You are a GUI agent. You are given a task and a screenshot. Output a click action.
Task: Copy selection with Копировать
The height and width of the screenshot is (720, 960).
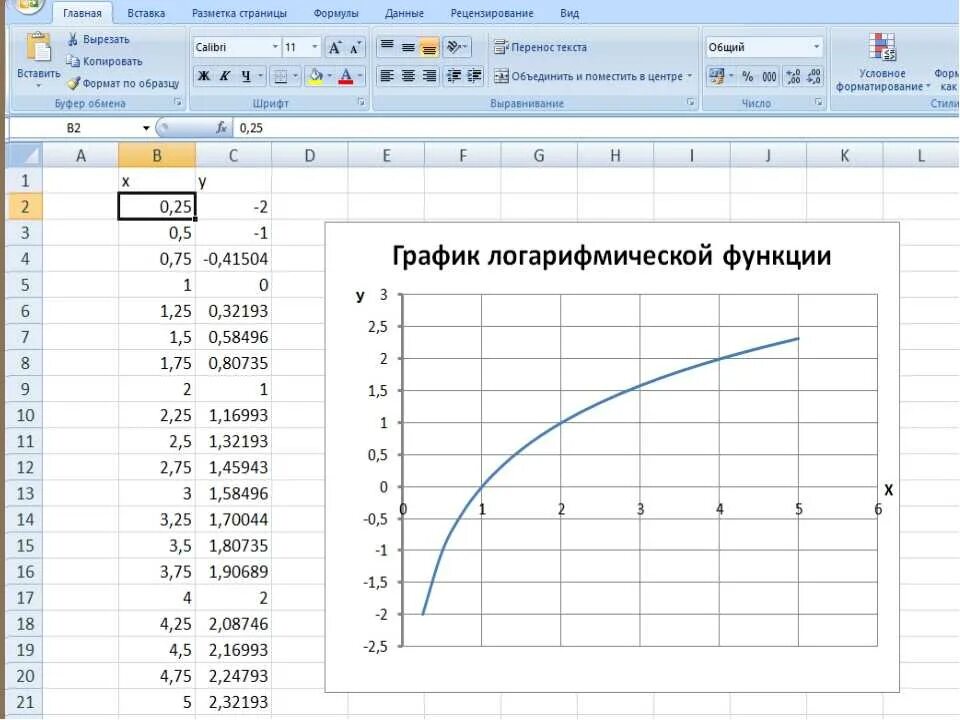pyautogui.click(x=104, y=61)
